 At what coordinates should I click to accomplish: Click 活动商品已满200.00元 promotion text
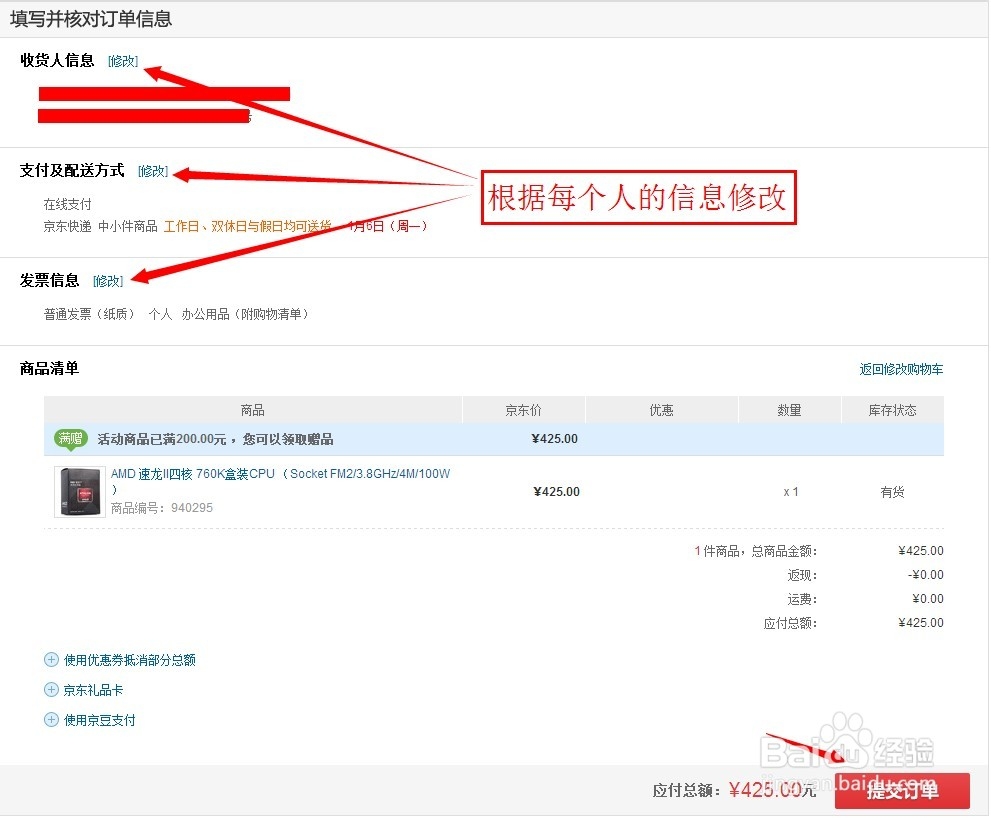click(216, 439)
